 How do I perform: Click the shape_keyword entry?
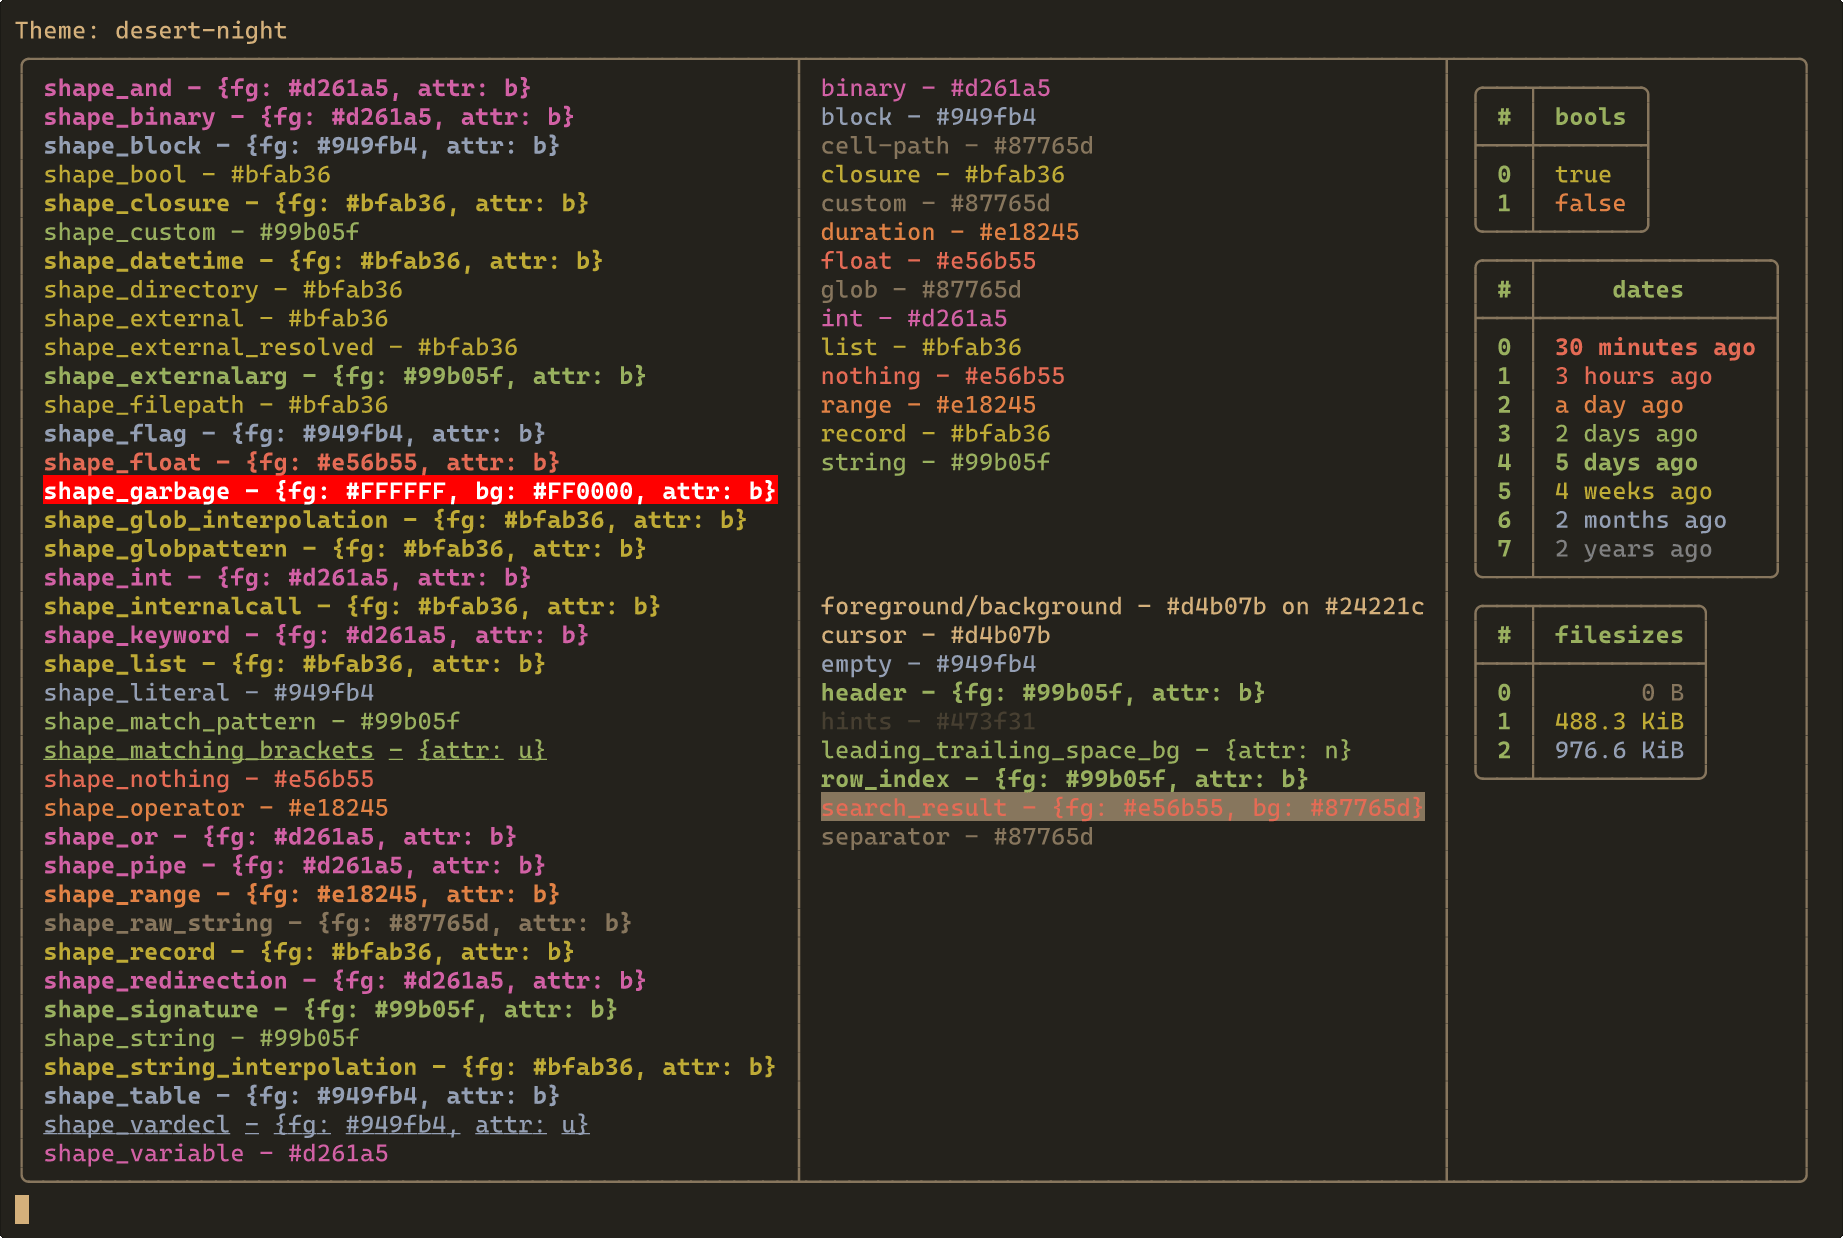pyautogui.click(x=316, y=636)
